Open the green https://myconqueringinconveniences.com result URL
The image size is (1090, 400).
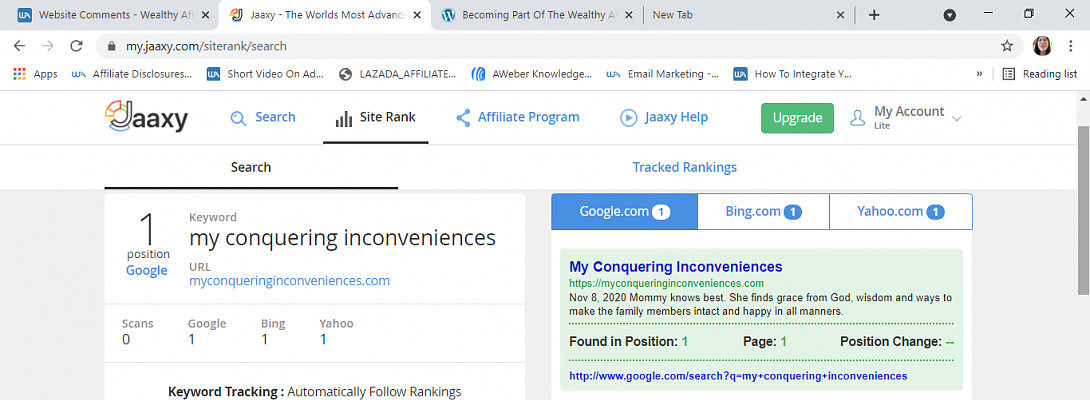point(667,283)
